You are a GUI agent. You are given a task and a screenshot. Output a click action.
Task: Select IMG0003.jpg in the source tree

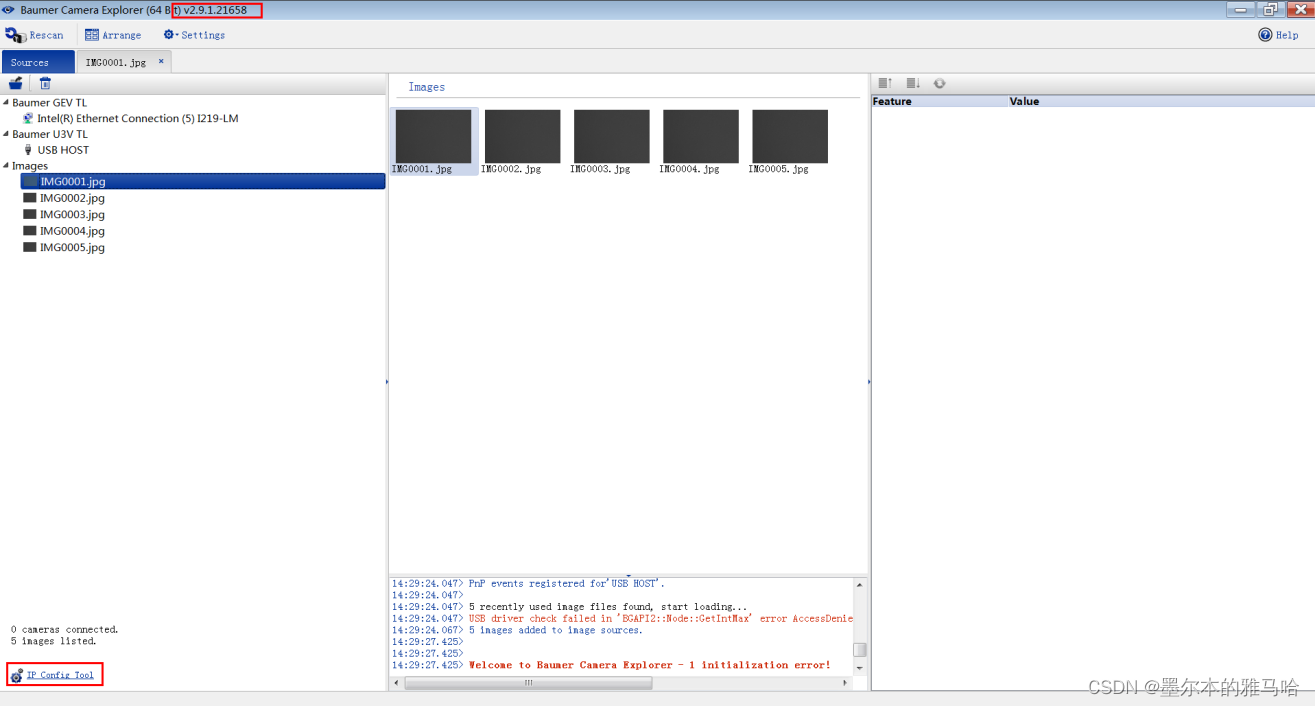pyautogui.click(x=72, y=214)
